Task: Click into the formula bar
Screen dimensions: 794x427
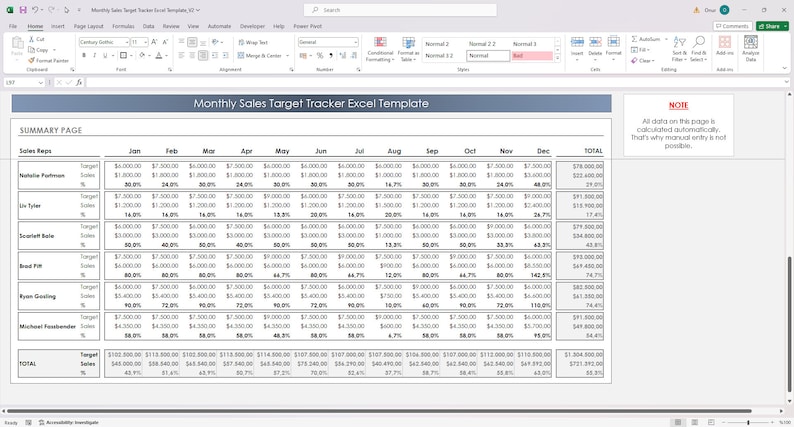Action: [x=434, y=82]
